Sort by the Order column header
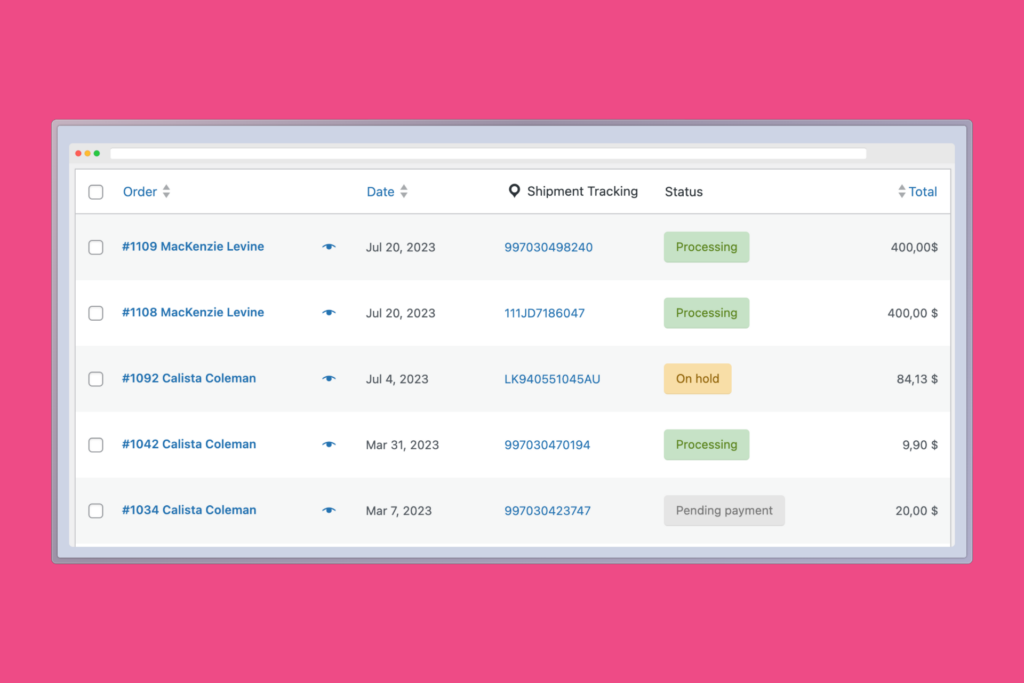The width and height of the screenshot is (1024, 683). tap(140, 192)
